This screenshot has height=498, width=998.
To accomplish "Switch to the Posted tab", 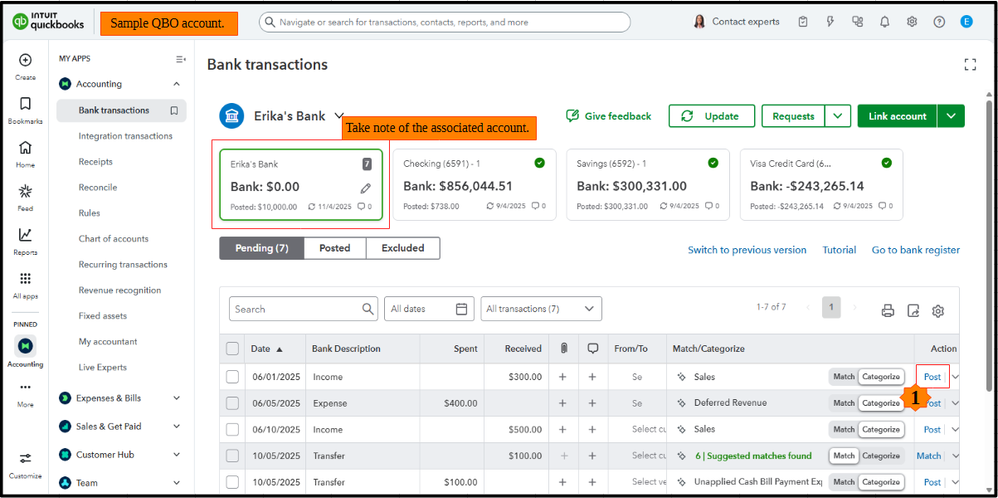I will 334,248.
